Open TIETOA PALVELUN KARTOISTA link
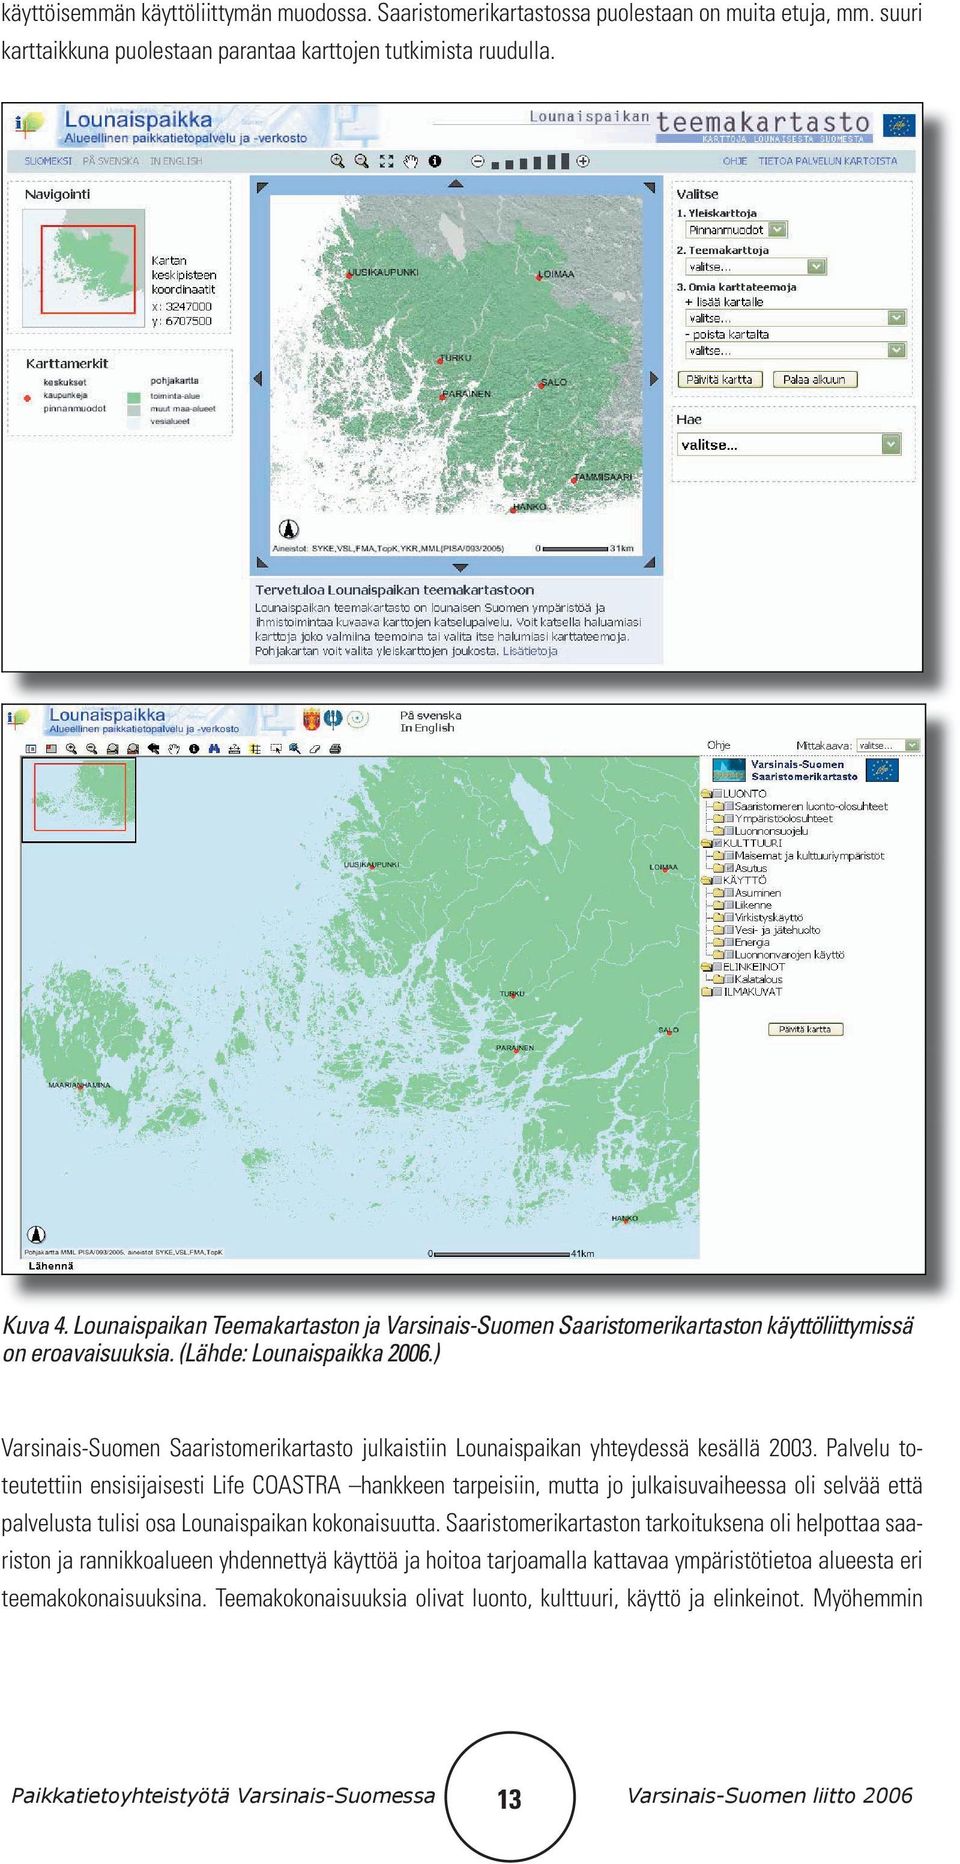 (x=827, y=161)
